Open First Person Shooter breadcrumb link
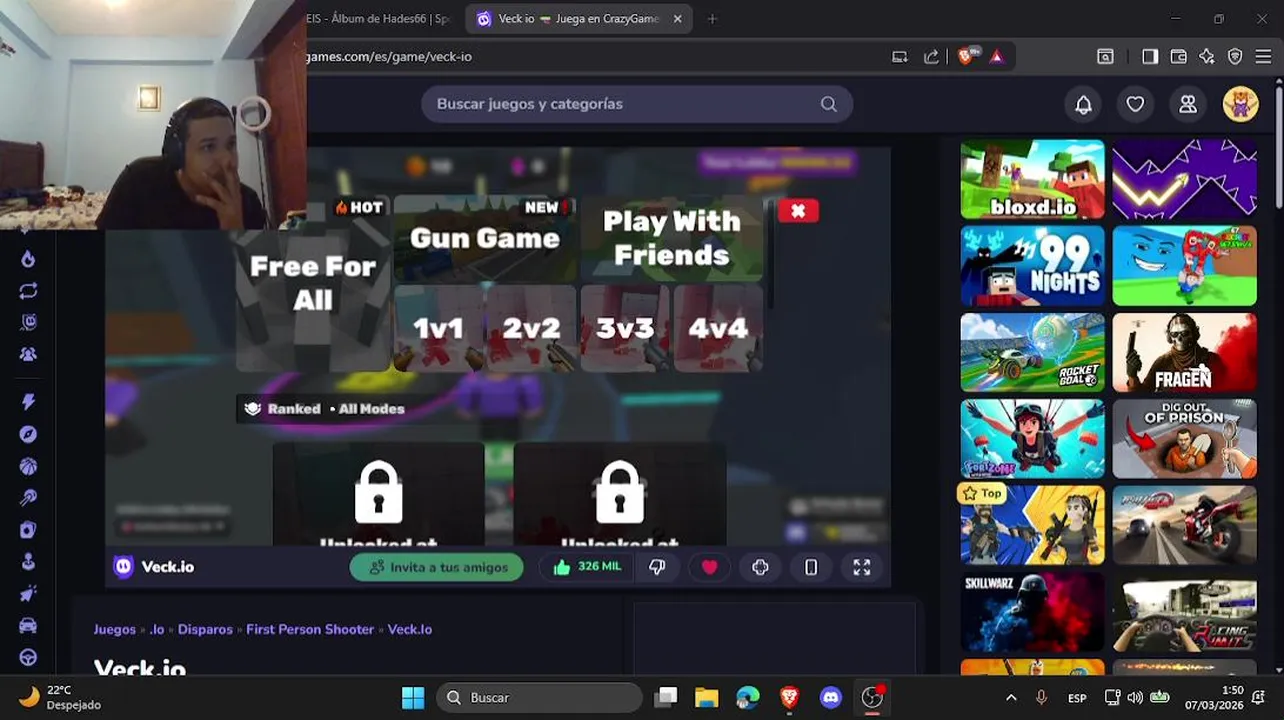1284x720 pixels. [x=310, y=629]
